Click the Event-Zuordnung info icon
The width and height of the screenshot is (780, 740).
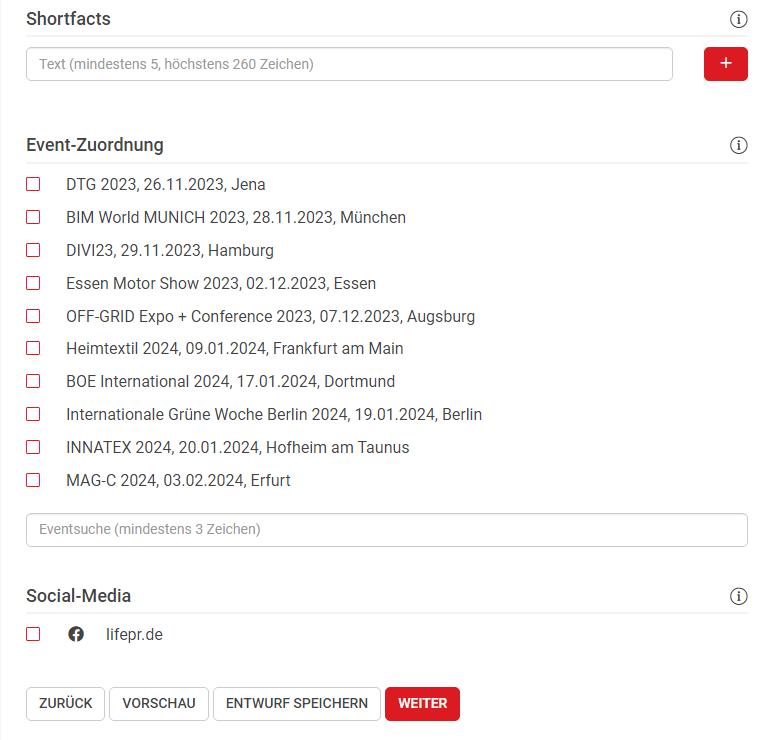point(739,145)
